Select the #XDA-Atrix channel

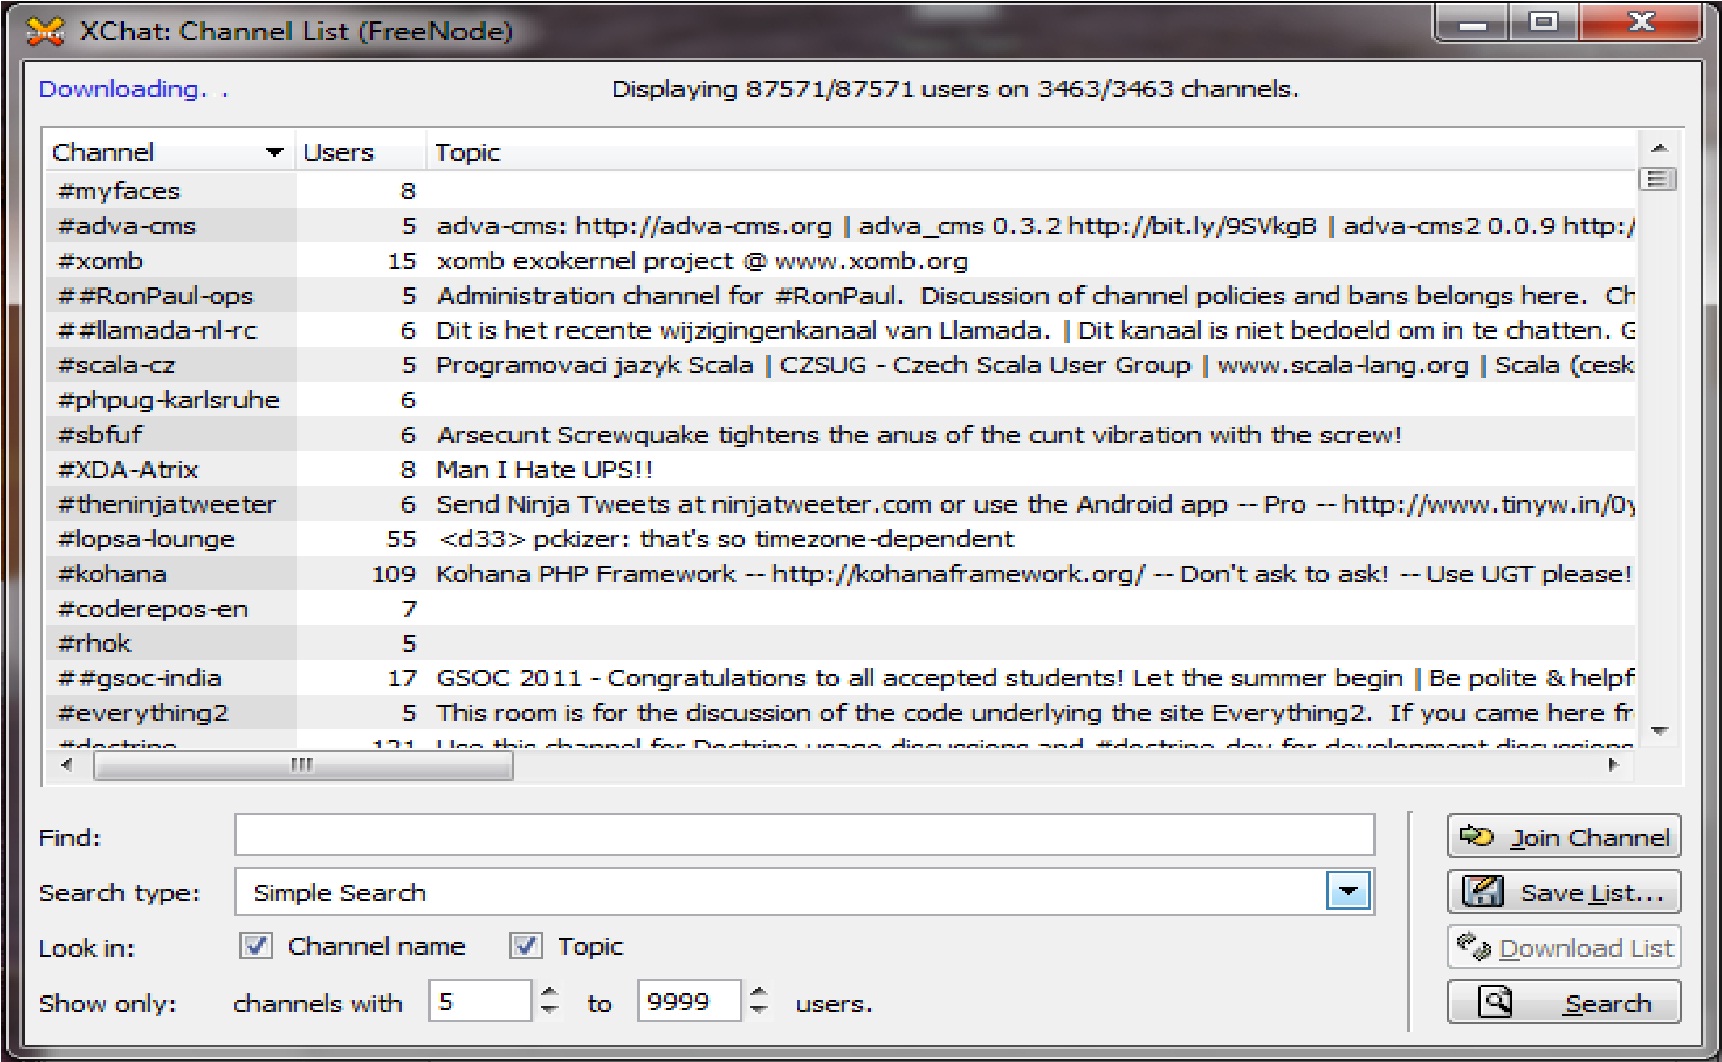pos(840,470)
